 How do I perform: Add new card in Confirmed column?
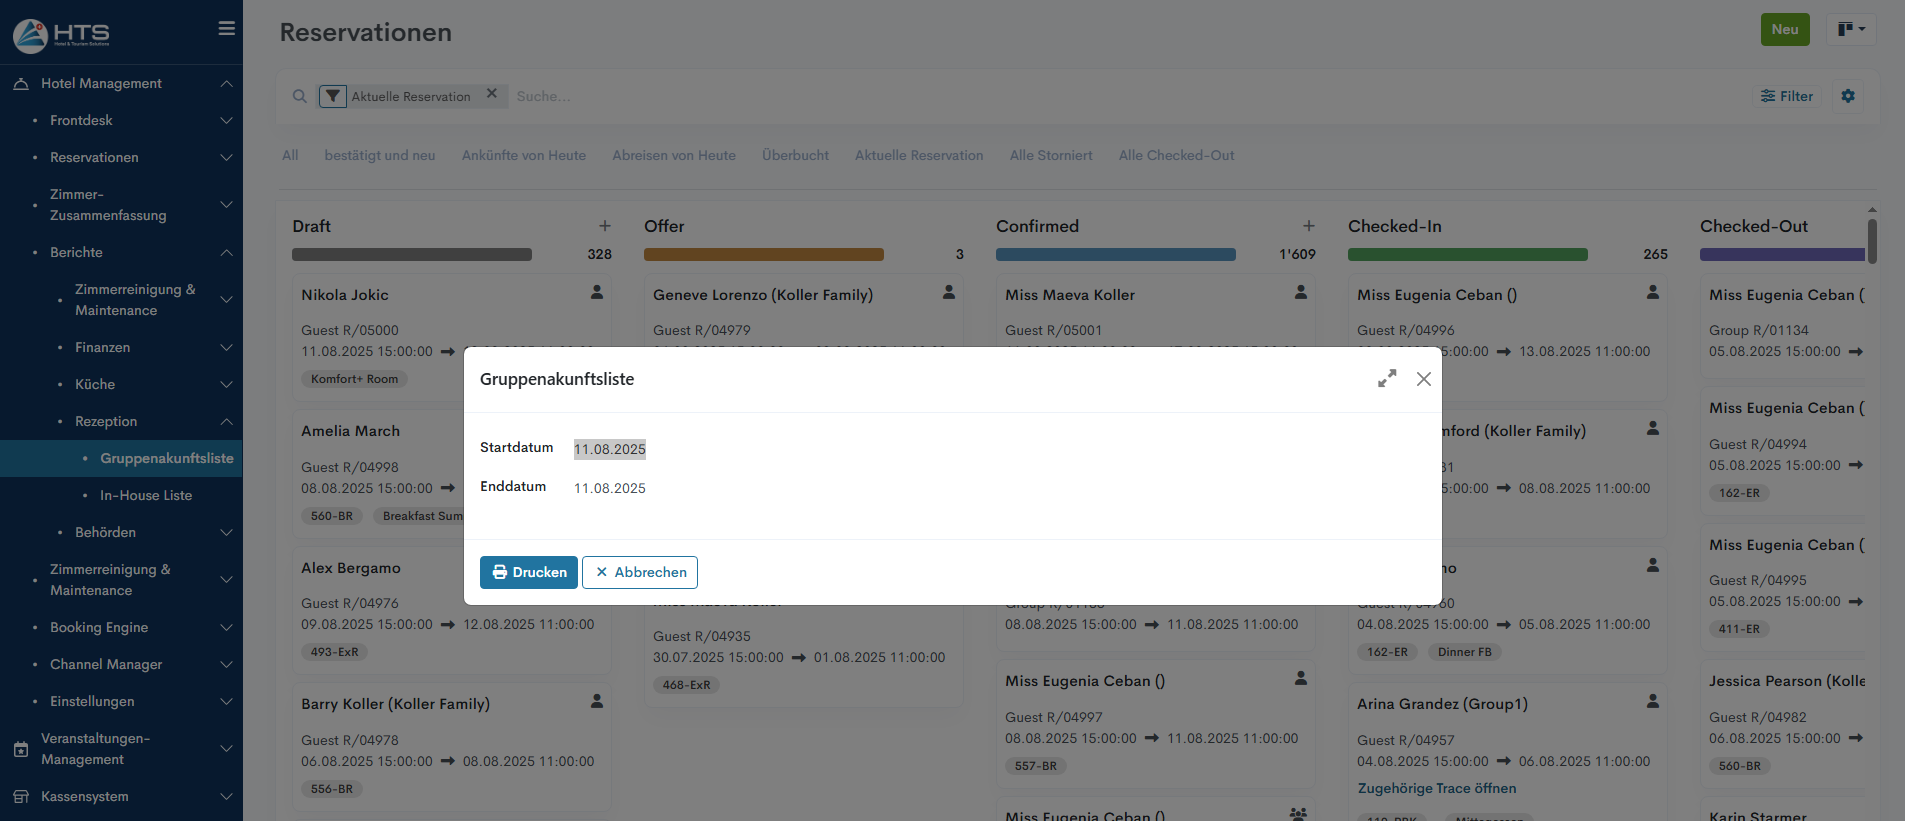click(1309, 226)
